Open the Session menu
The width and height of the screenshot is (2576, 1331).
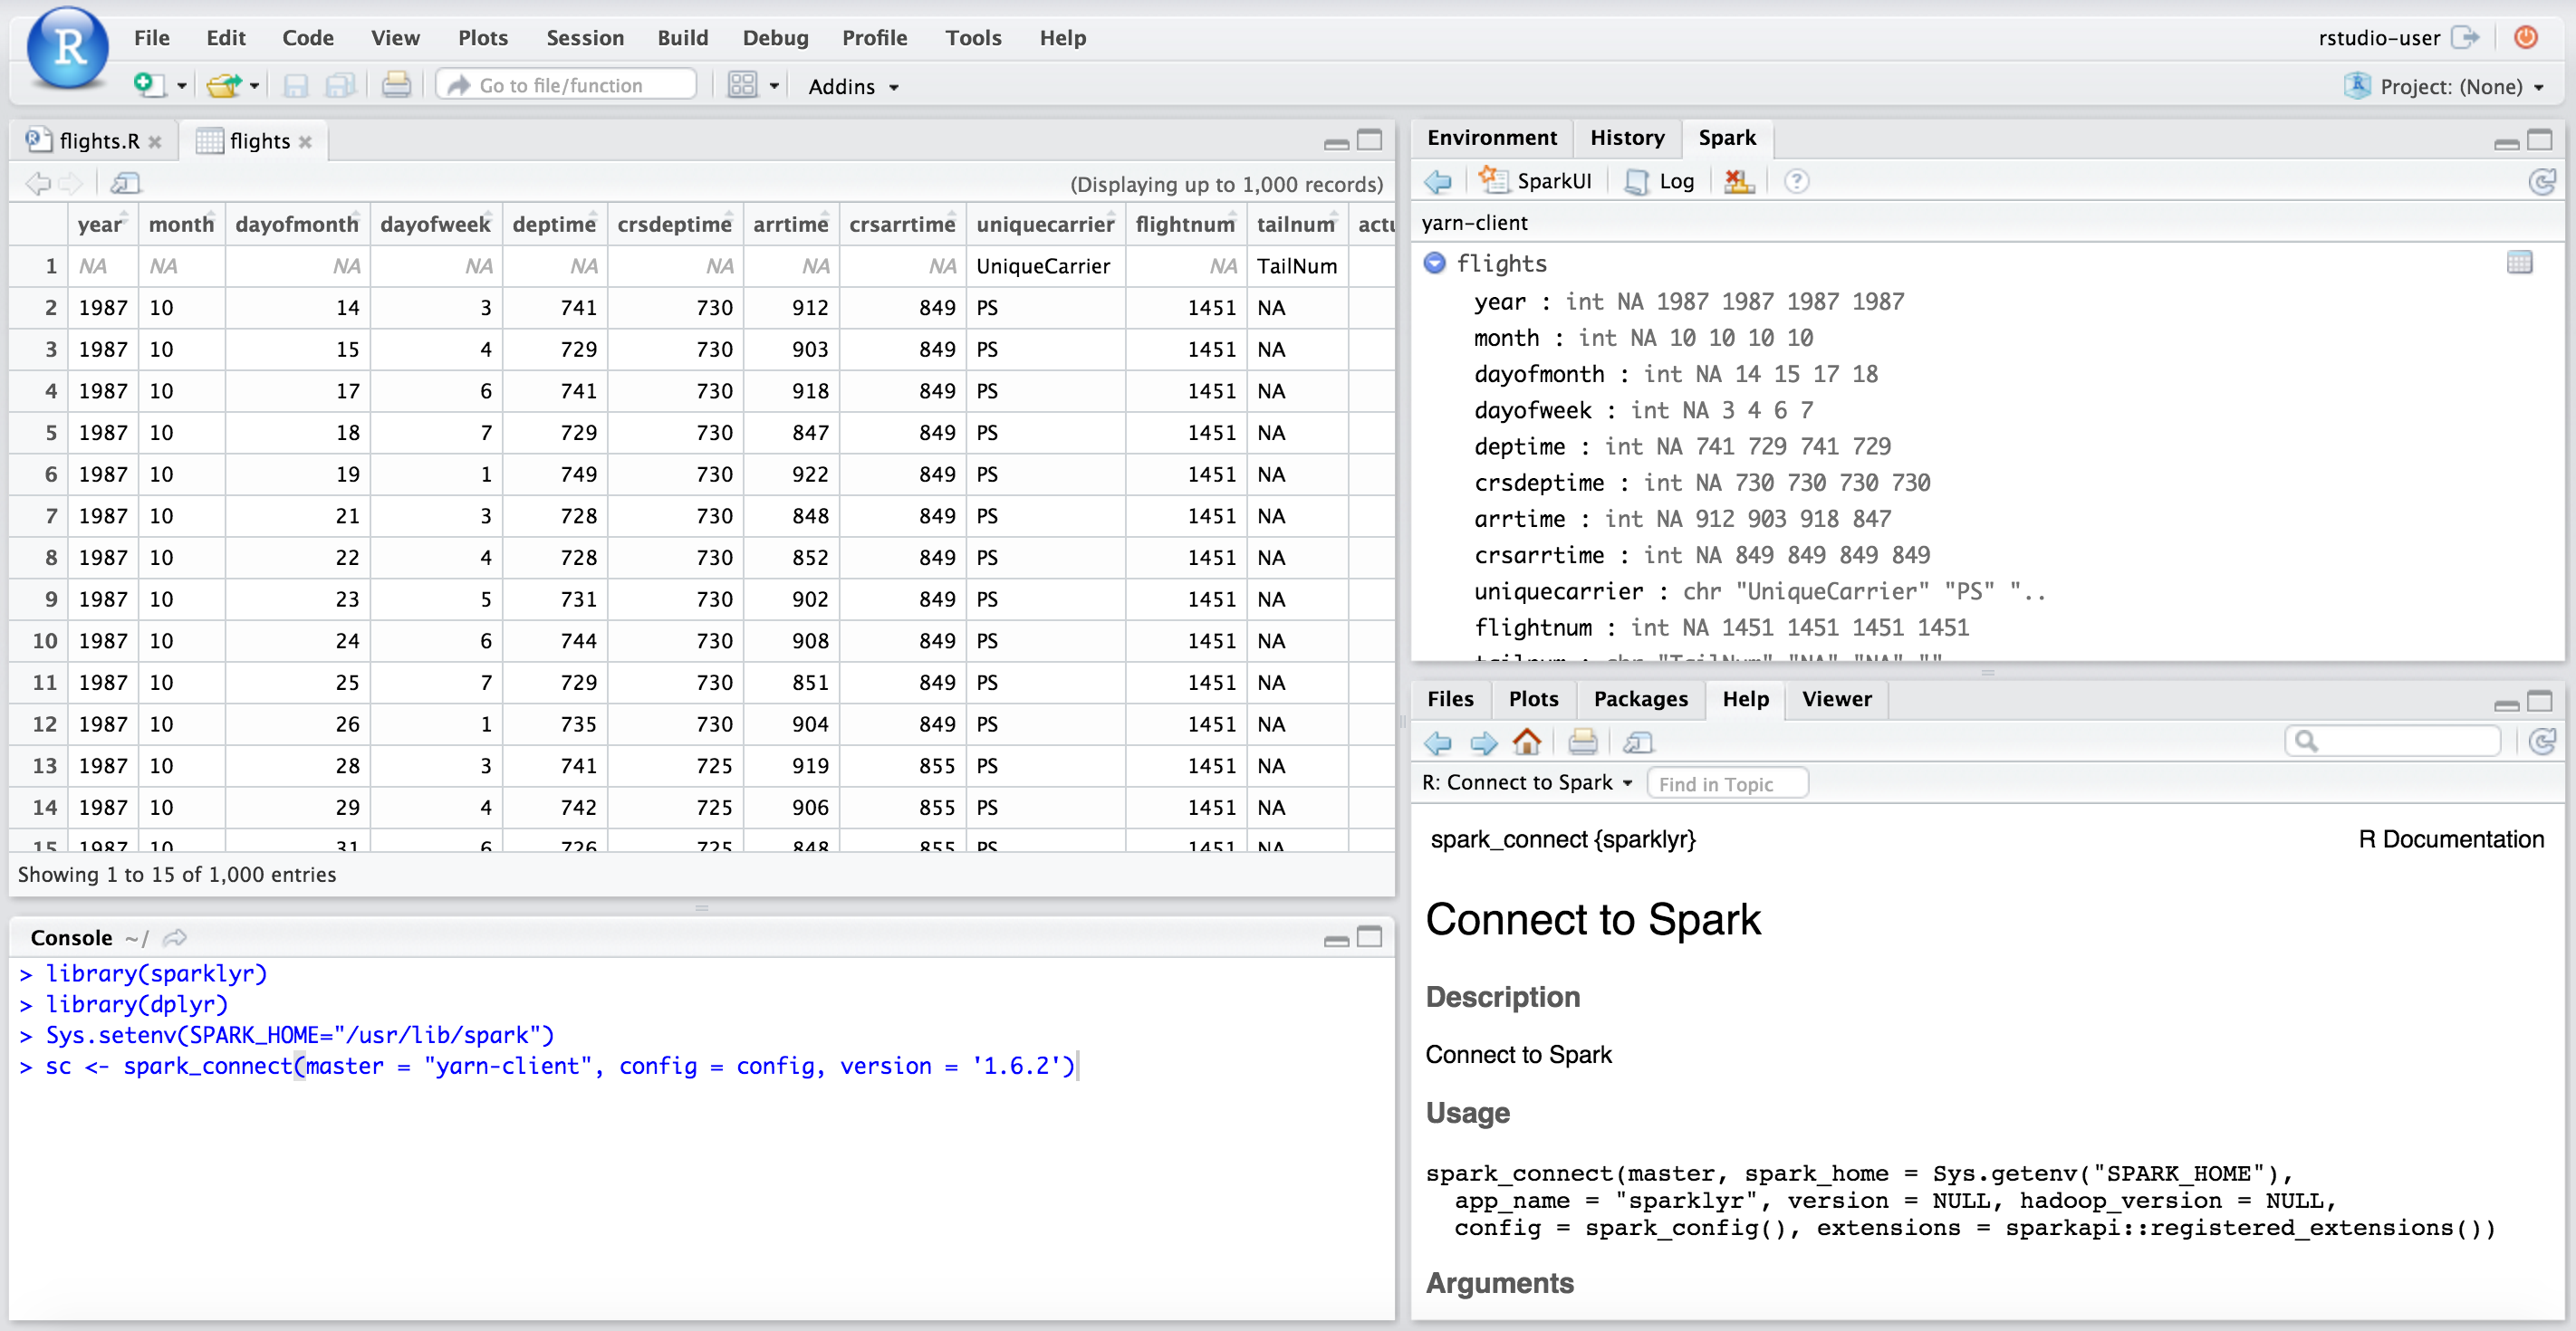[584, 38]
